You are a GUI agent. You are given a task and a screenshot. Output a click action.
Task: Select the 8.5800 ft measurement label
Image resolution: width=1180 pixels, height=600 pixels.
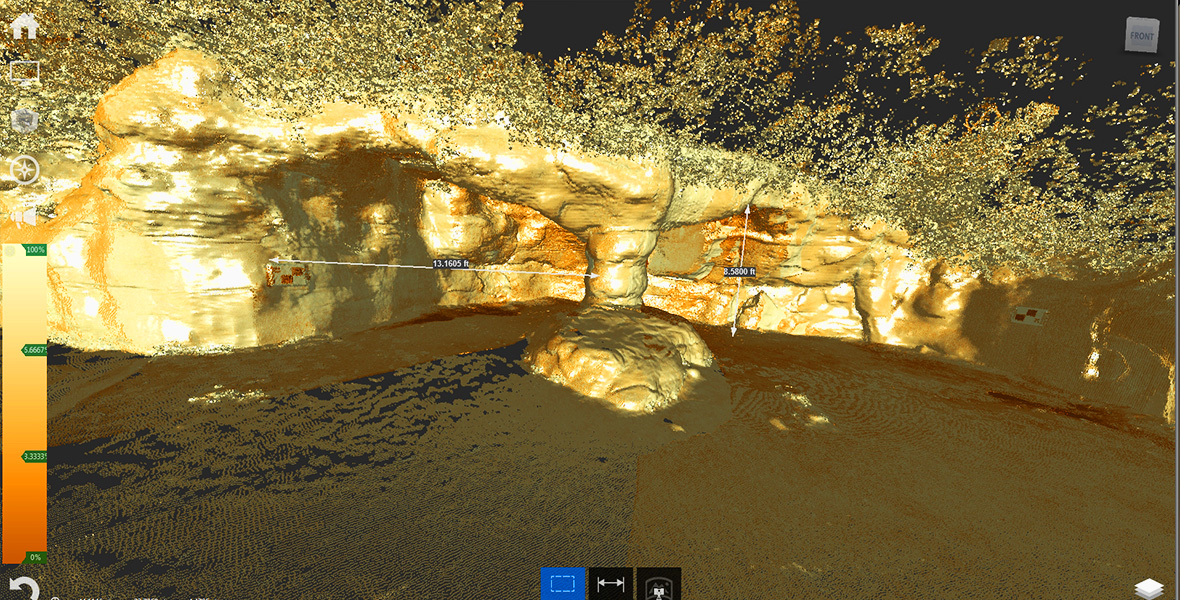click(739, 272)
